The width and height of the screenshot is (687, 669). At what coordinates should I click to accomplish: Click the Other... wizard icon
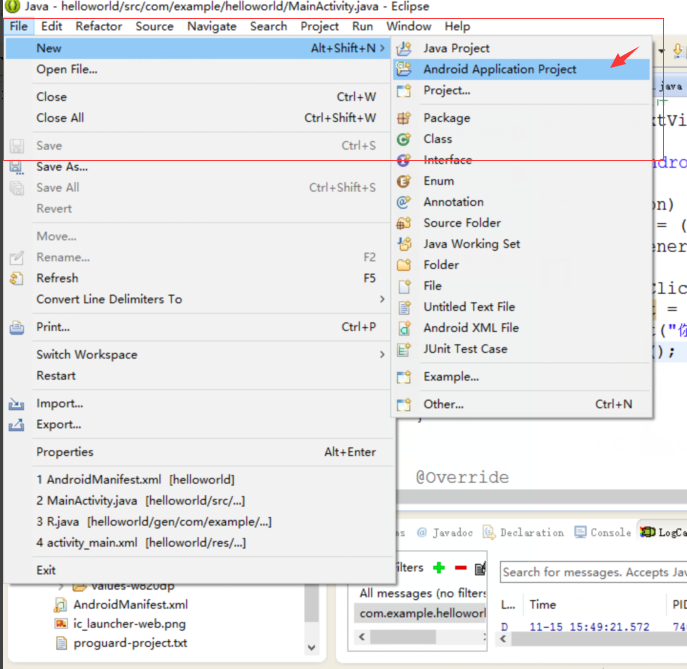pos(404,404)
